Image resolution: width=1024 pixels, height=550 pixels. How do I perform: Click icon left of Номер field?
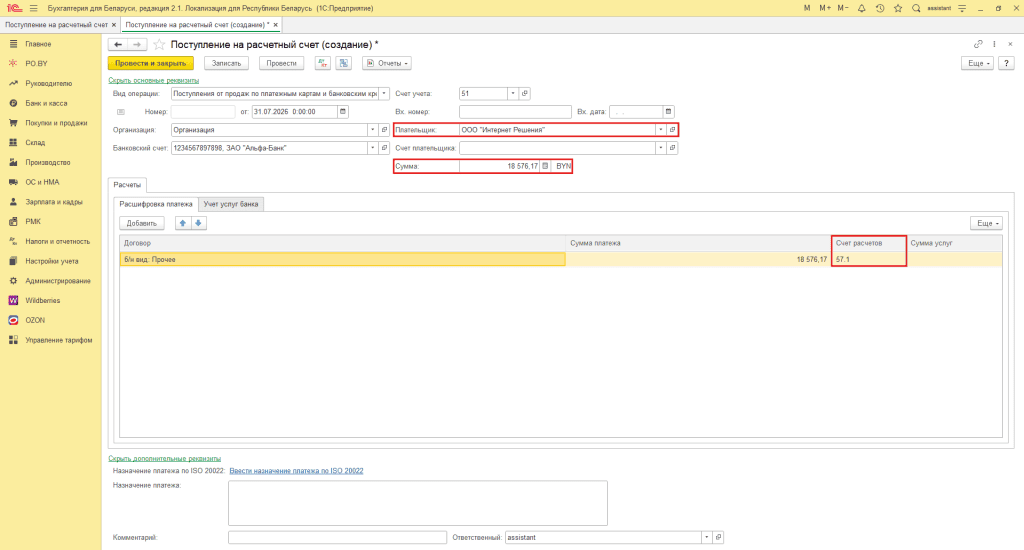pyautogui.click(x=121, y=112)
